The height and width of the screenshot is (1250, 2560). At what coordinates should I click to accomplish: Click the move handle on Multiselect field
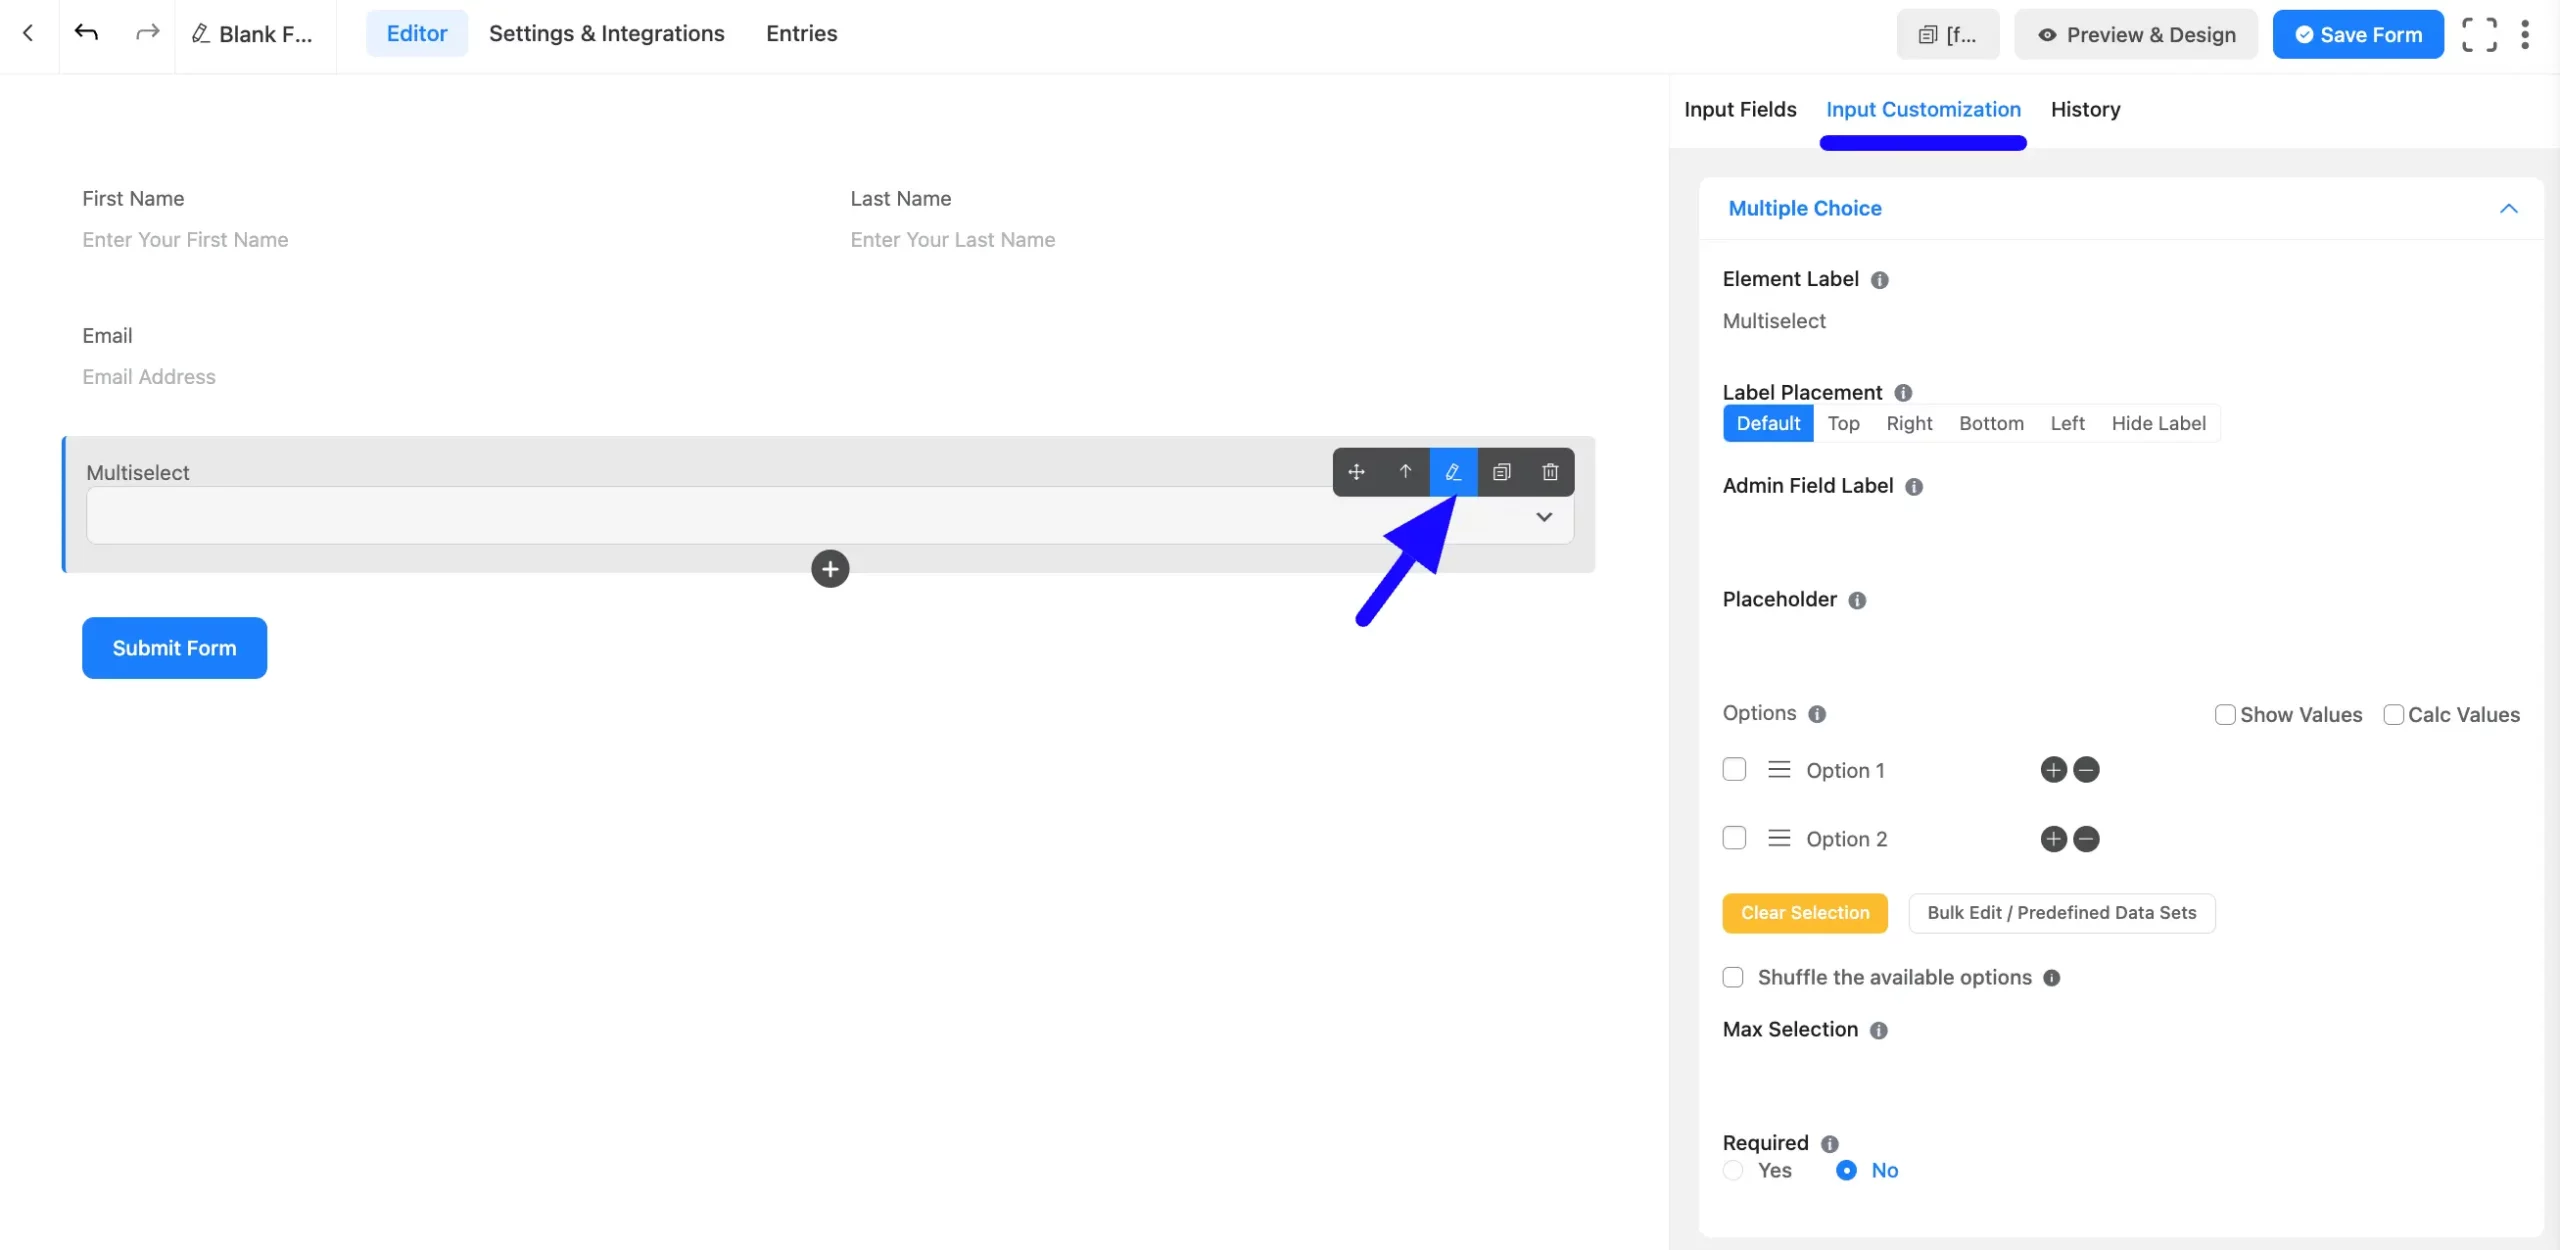tap(1356, 472)
